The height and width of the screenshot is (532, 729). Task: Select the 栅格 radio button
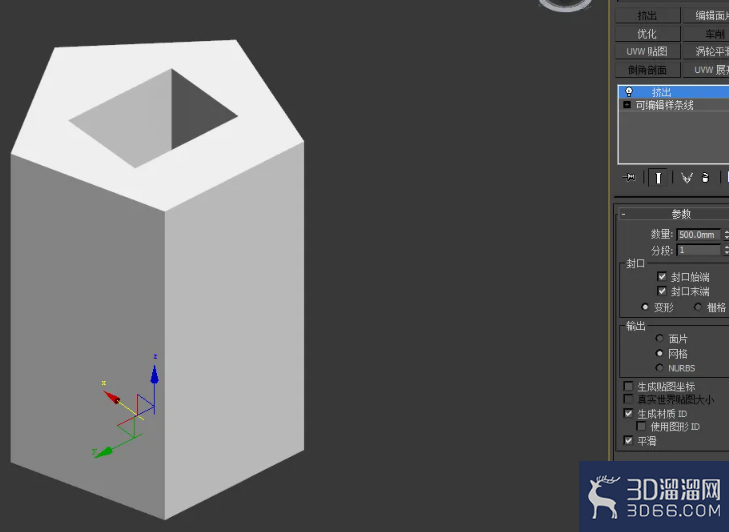click(x=697, y=307)
